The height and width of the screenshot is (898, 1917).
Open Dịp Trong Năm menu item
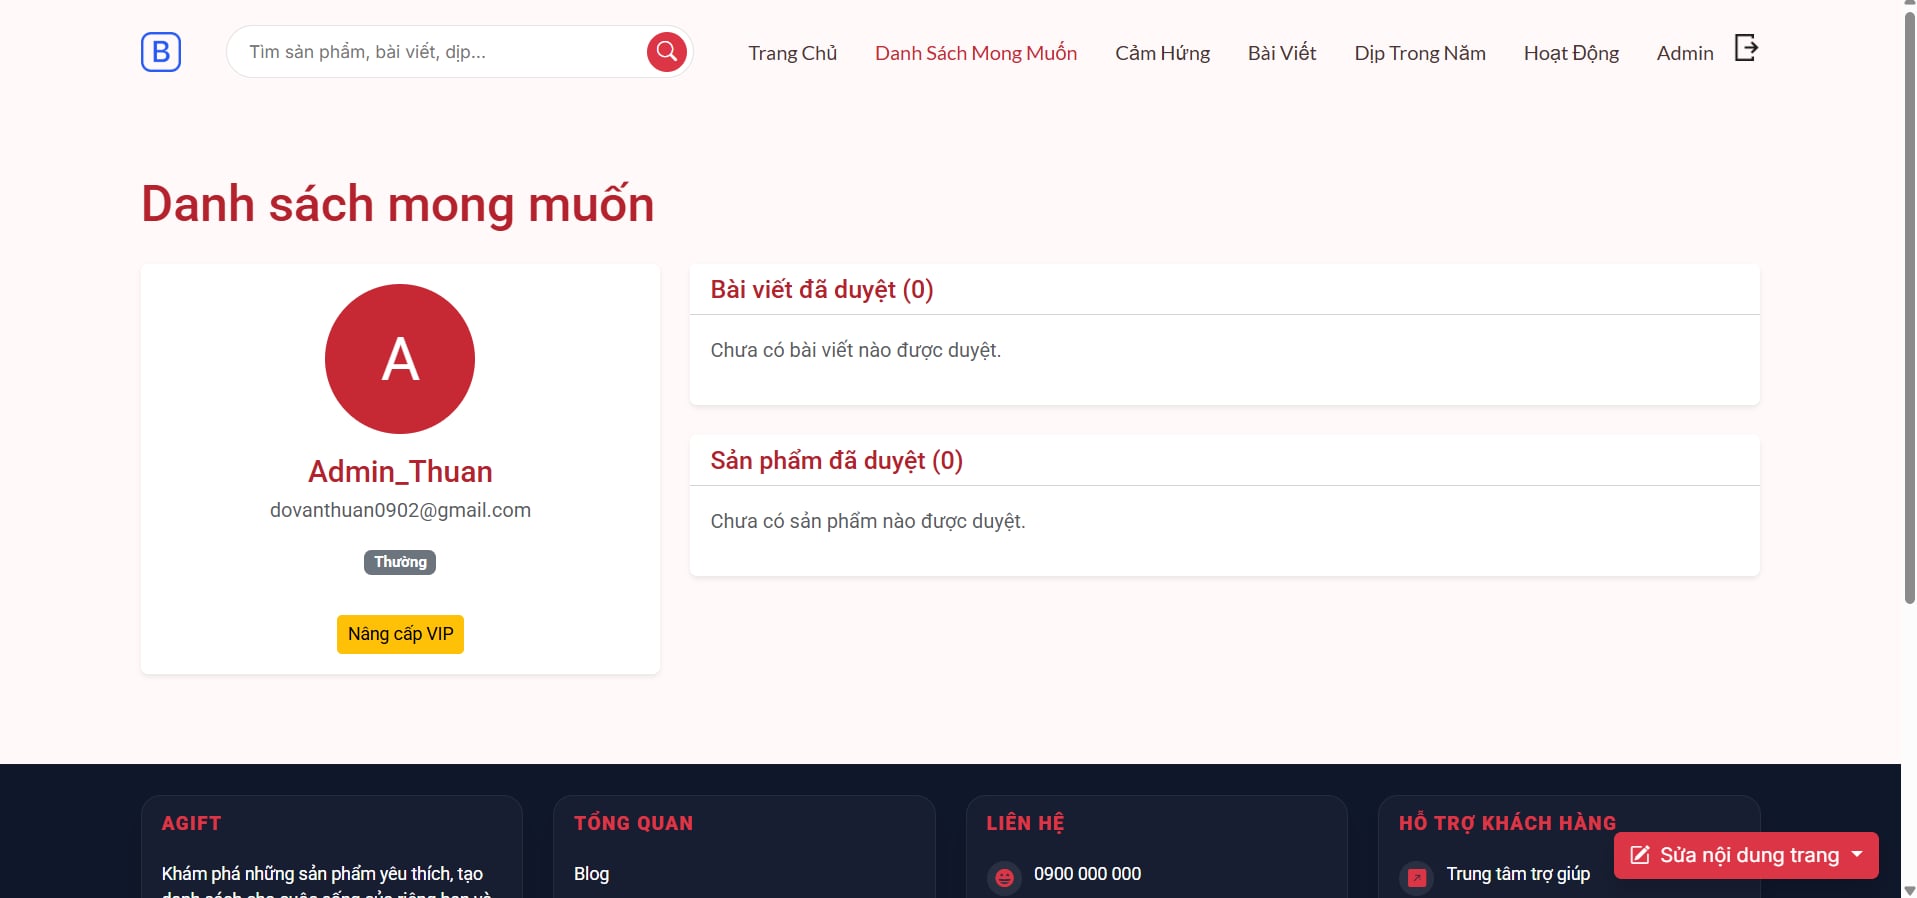[1420, 53]
